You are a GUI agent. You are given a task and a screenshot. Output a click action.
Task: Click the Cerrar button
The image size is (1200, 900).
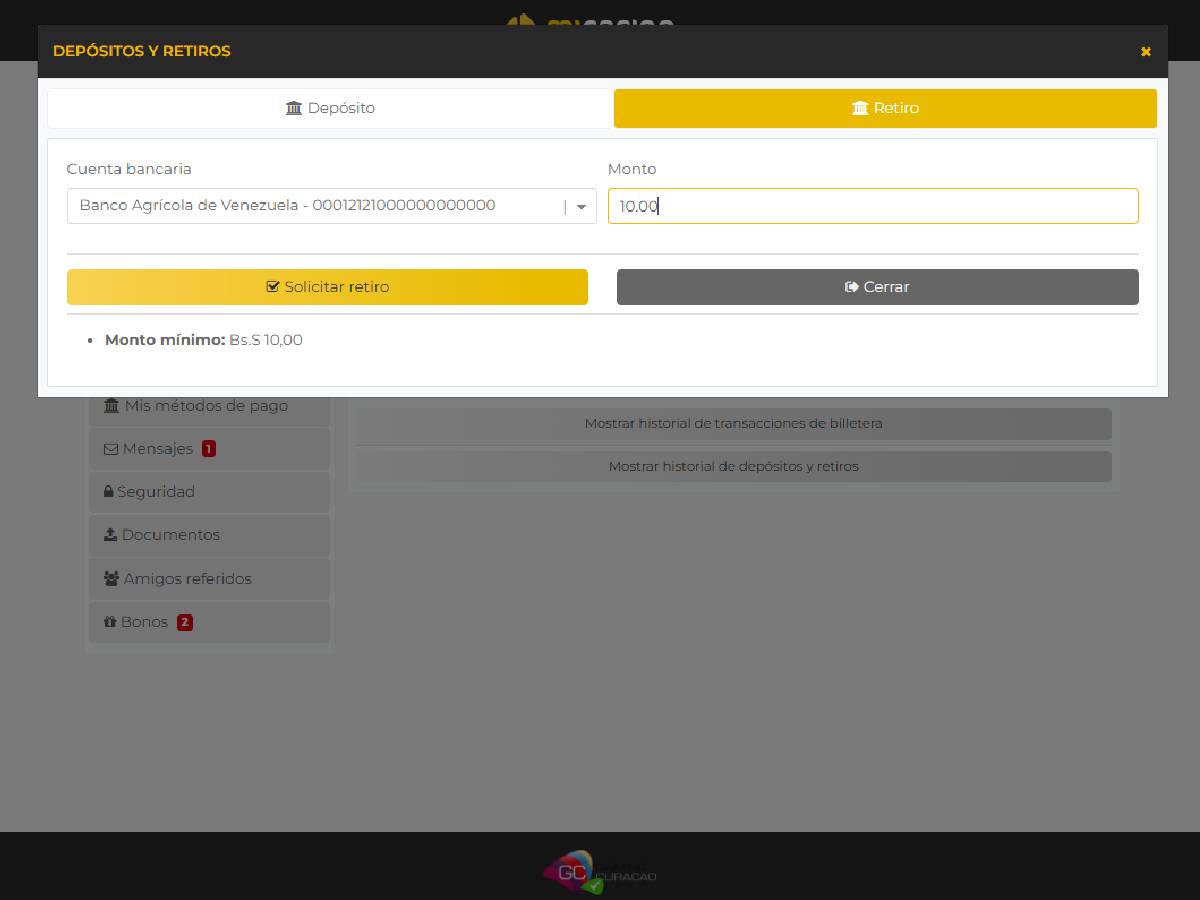pyautogui.click(x=877, y=287)
